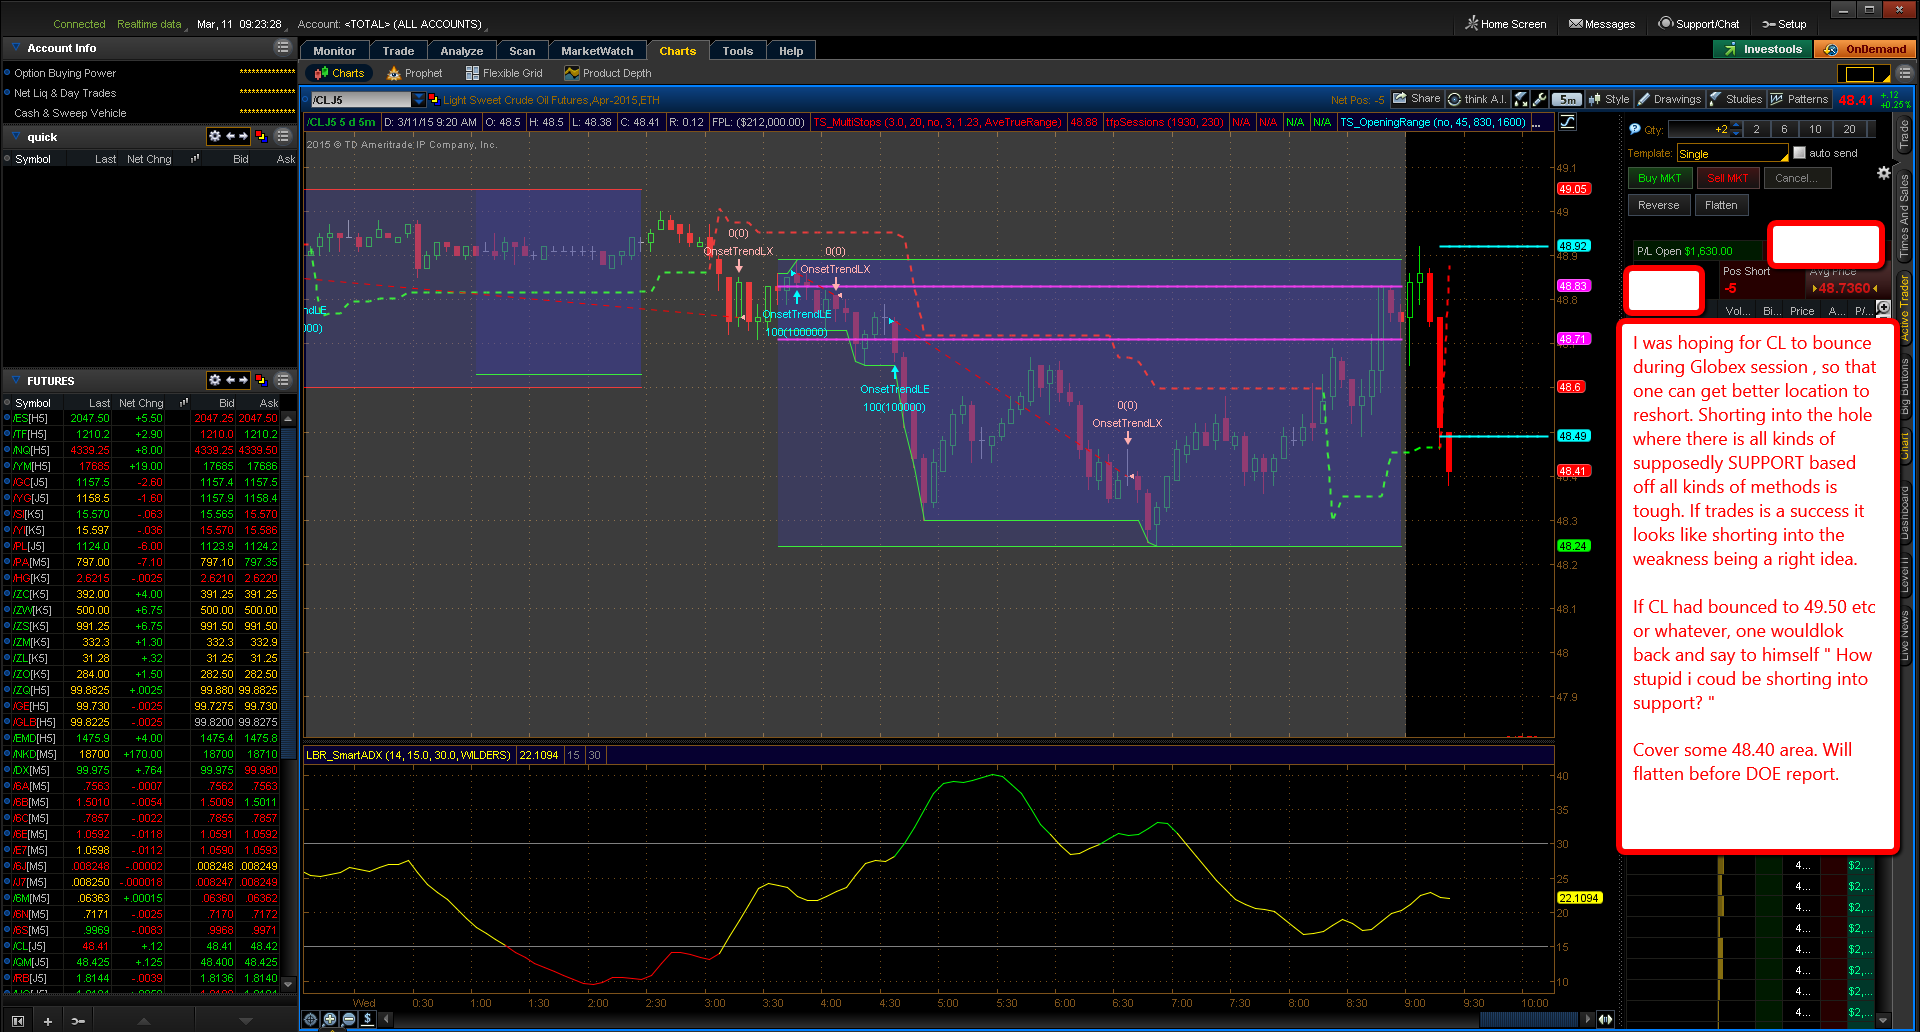Select quantity preset 10

pos(1815,129)
